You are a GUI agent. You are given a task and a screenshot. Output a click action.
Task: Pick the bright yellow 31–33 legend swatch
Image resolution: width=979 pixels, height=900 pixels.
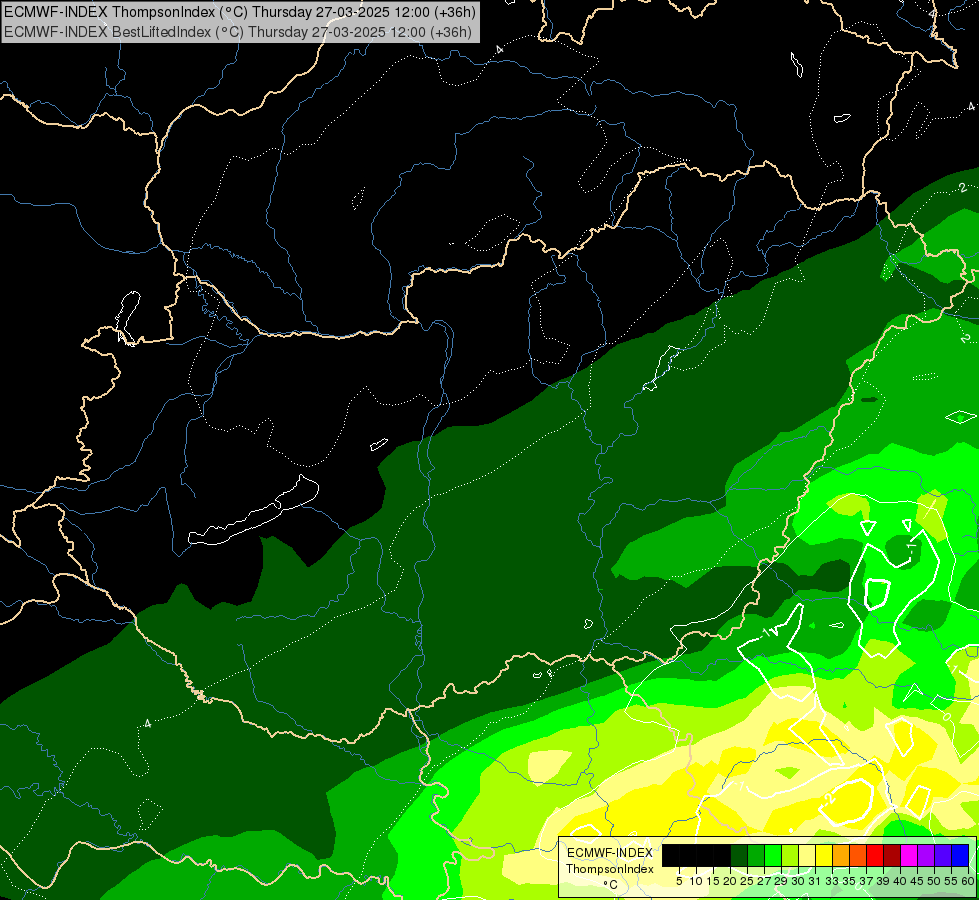[824, 855]
